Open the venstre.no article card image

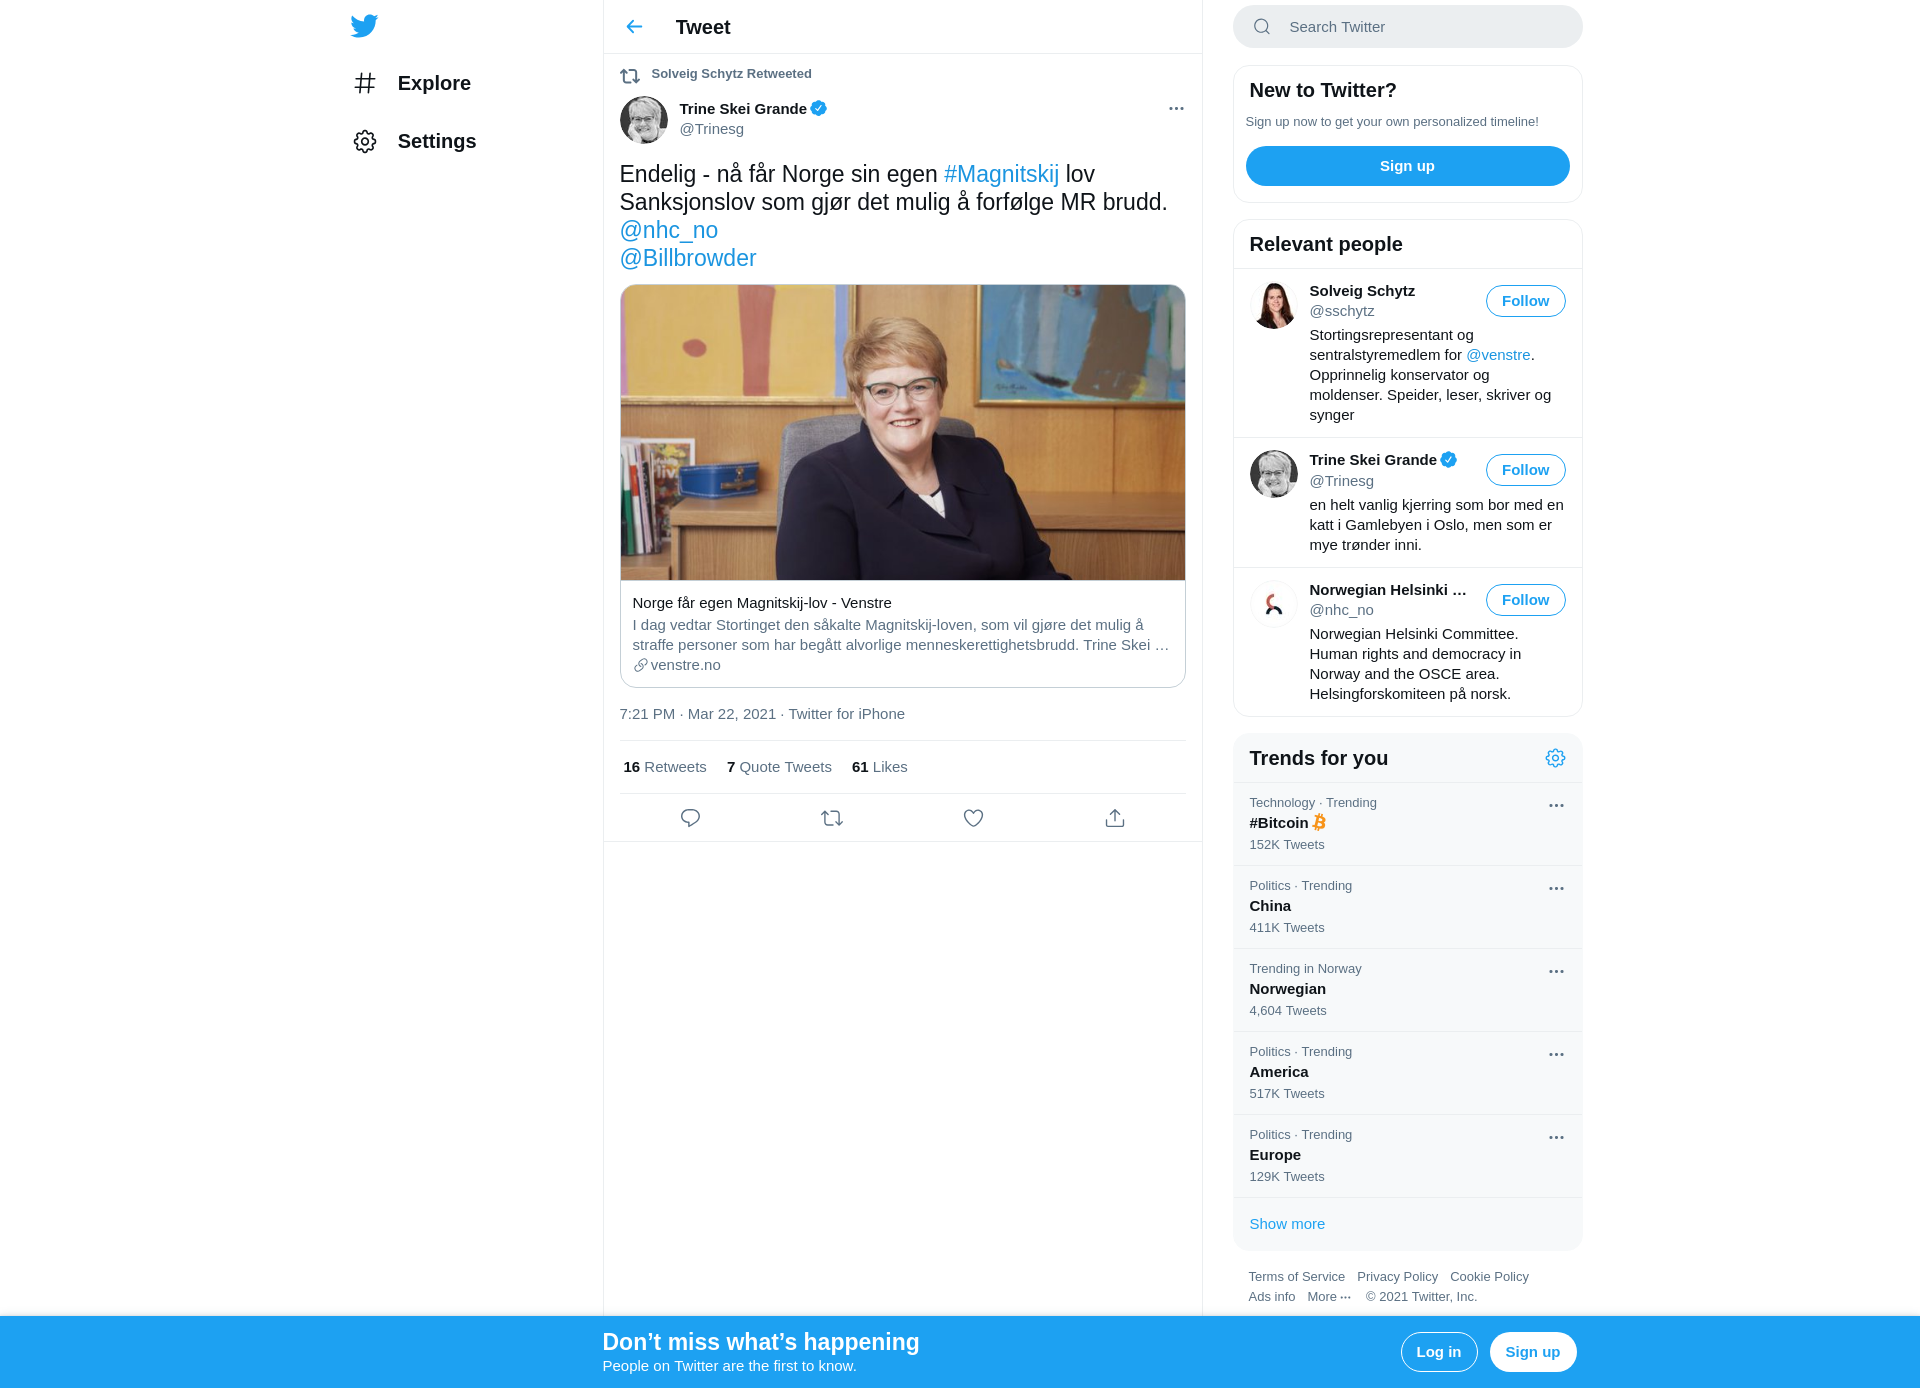(x=902, y=432)
